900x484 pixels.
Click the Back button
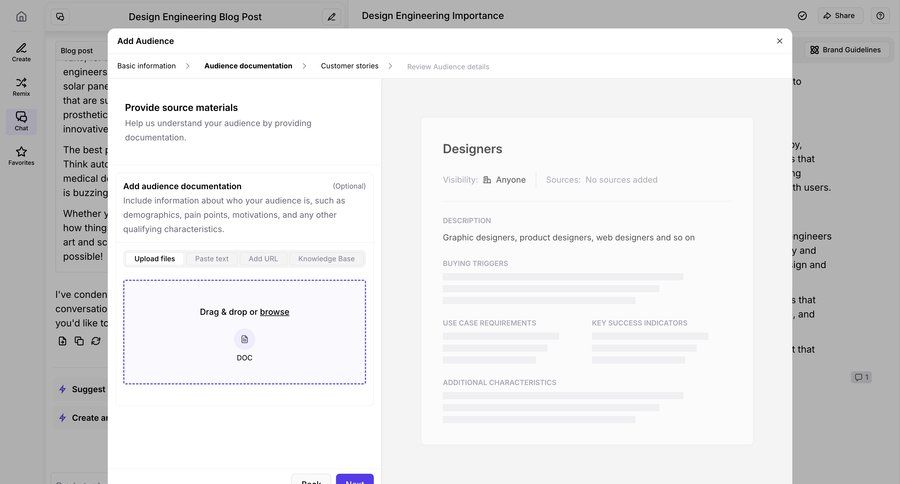click(x=311, y=481)
